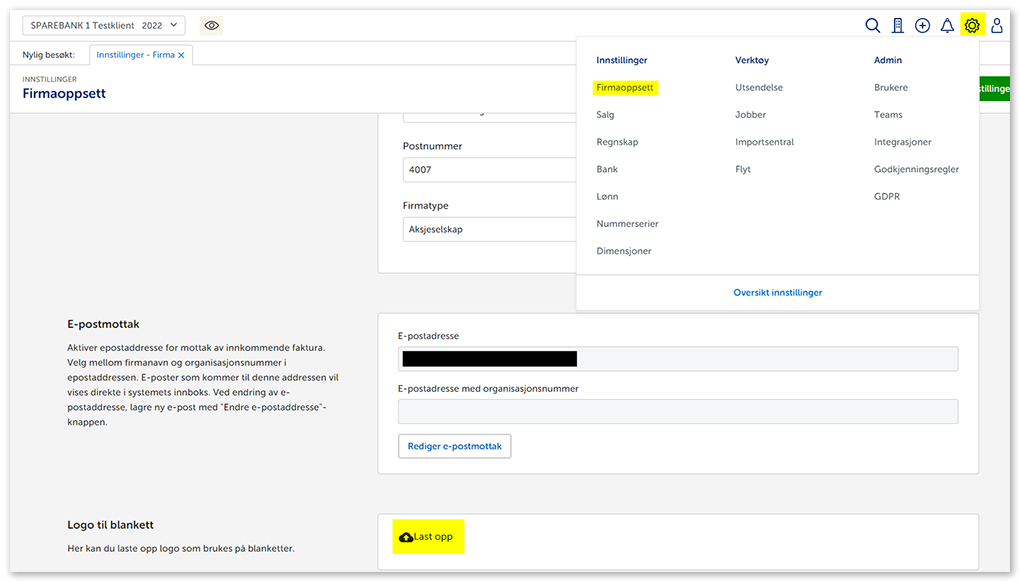The image size is (1020, 582).
Task: Click the settings gear icon
Action: tap(971, 26)
